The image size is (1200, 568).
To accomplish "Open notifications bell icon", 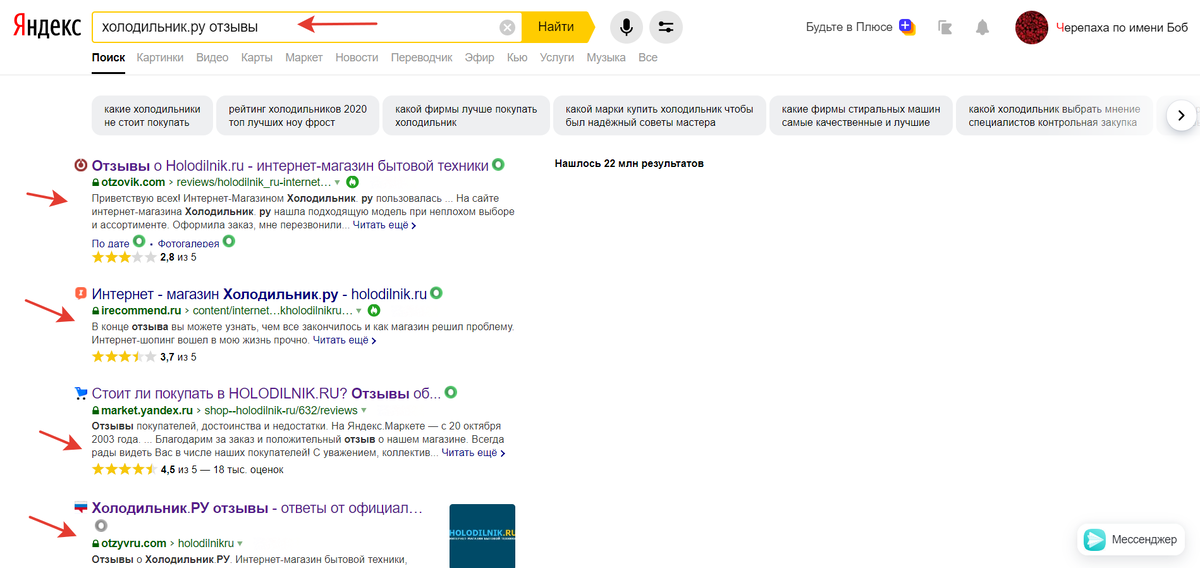I will pyautogui.click(x=983, y=27).
